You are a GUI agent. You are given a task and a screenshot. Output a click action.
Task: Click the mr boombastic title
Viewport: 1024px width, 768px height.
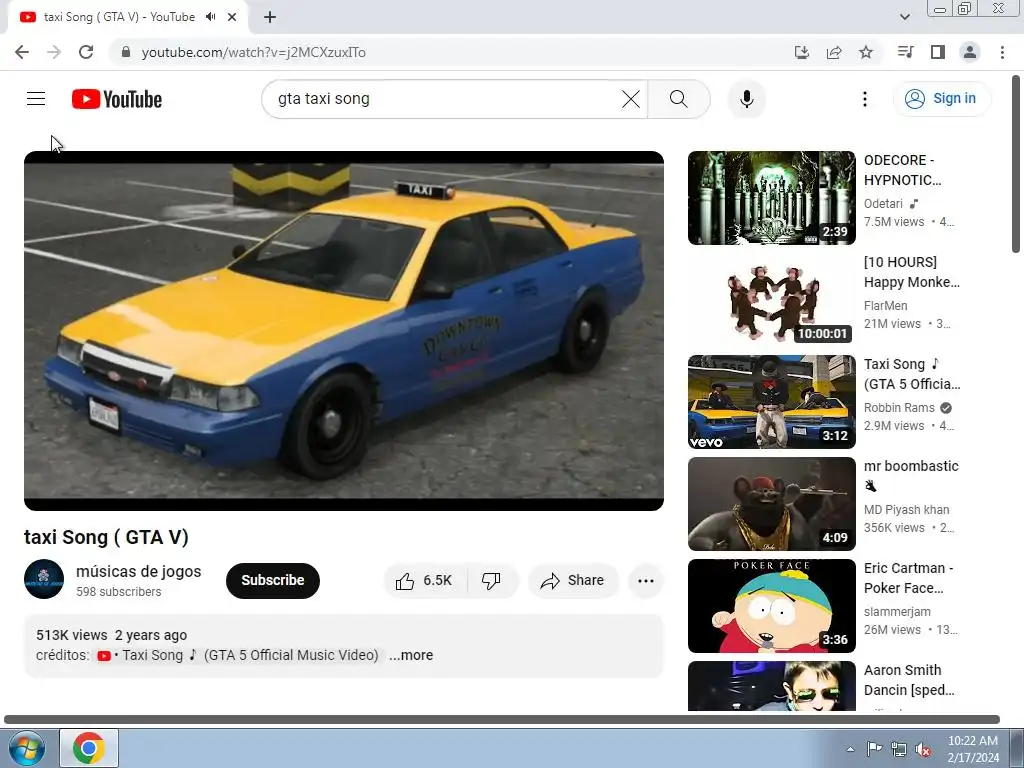[x=911, y=466]
